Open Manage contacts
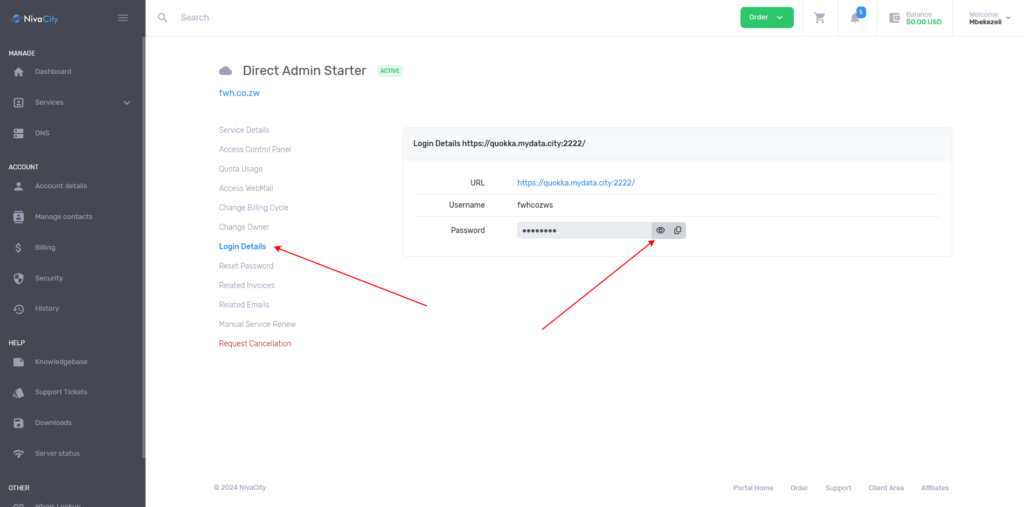 coord(63,217)
